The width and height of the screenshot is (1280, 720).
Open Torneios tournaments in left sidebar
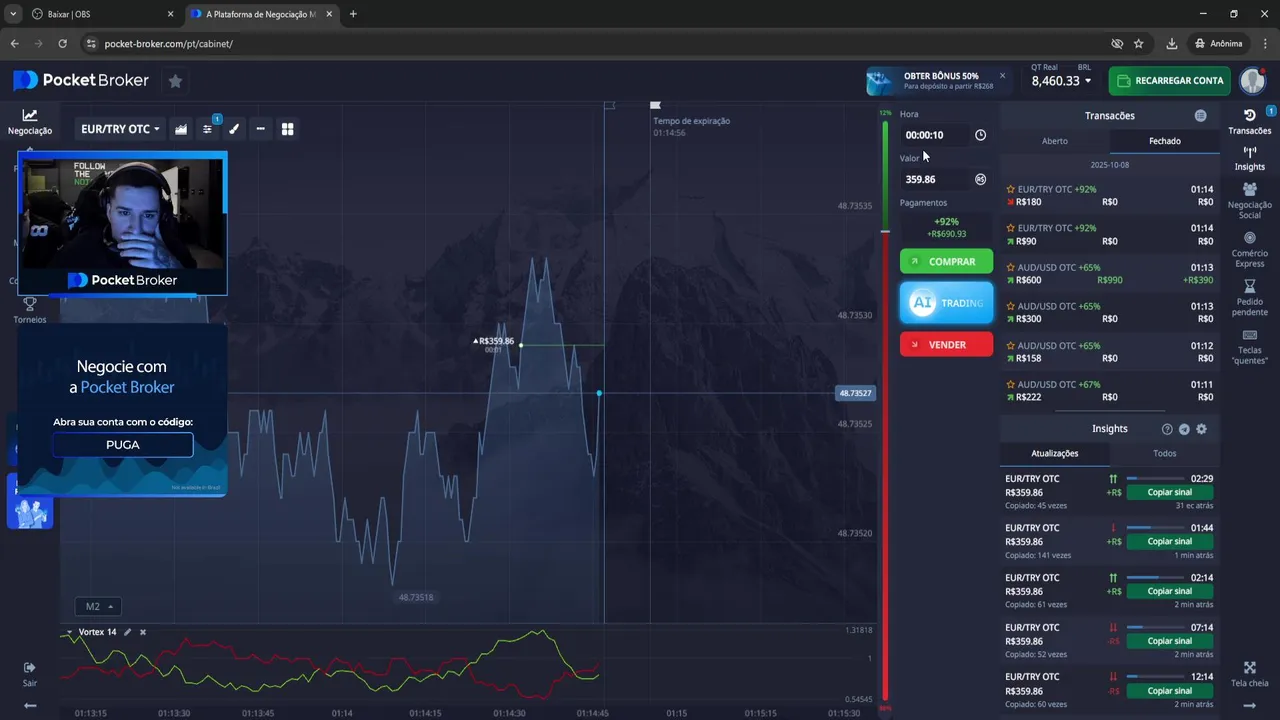[x=30, y=310]
